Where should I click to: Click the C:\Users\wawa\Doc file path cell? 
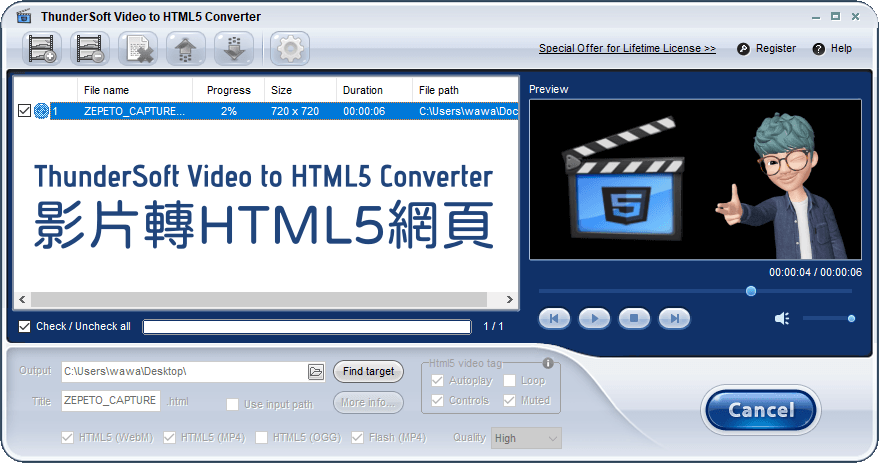[x=468, y=111]
